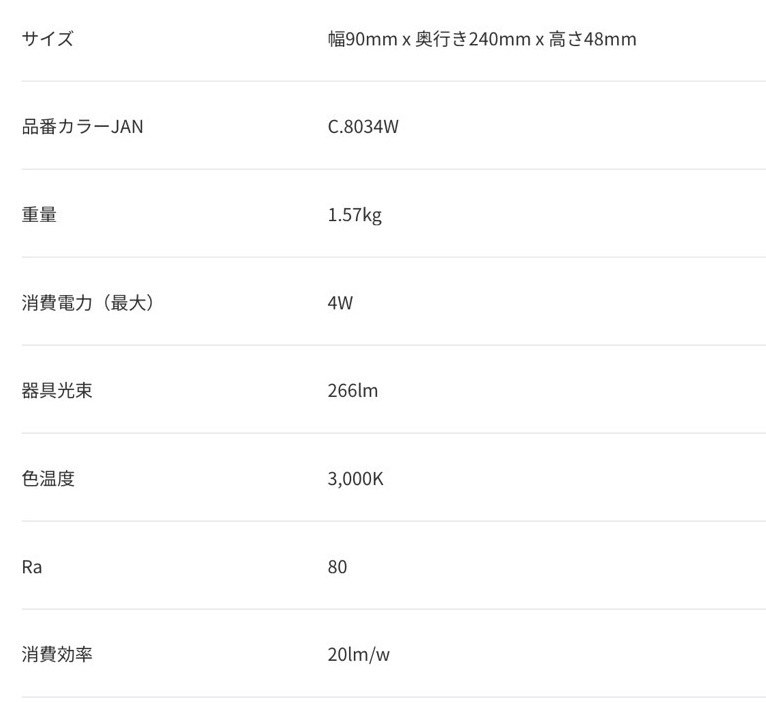This screenshot has width=766, height=702.
Task: Select the 消費電力（最大） label
Action: (87, 303)
